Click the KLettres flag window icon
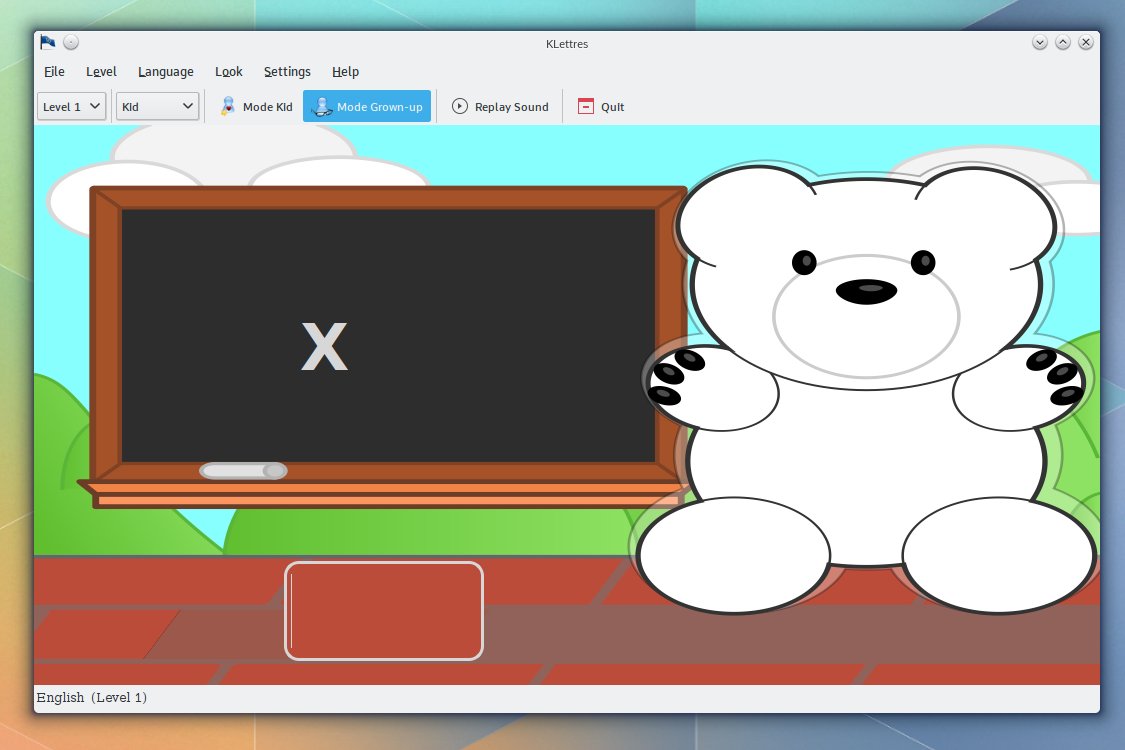The image size is (1125, 750). [x=48, y=42]
